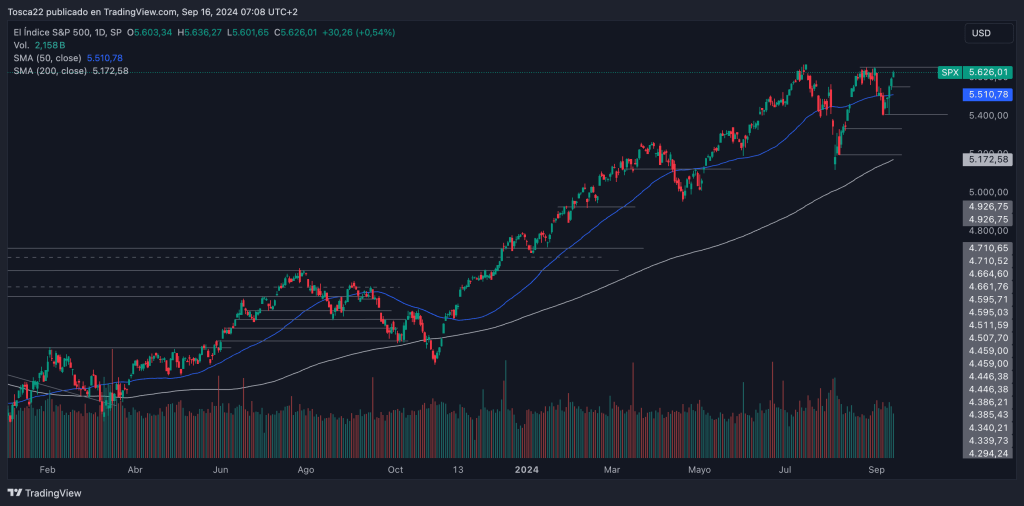Click the Sep label on the time axis
This screenshot has width=1024, height=506.
coord(875,468)
